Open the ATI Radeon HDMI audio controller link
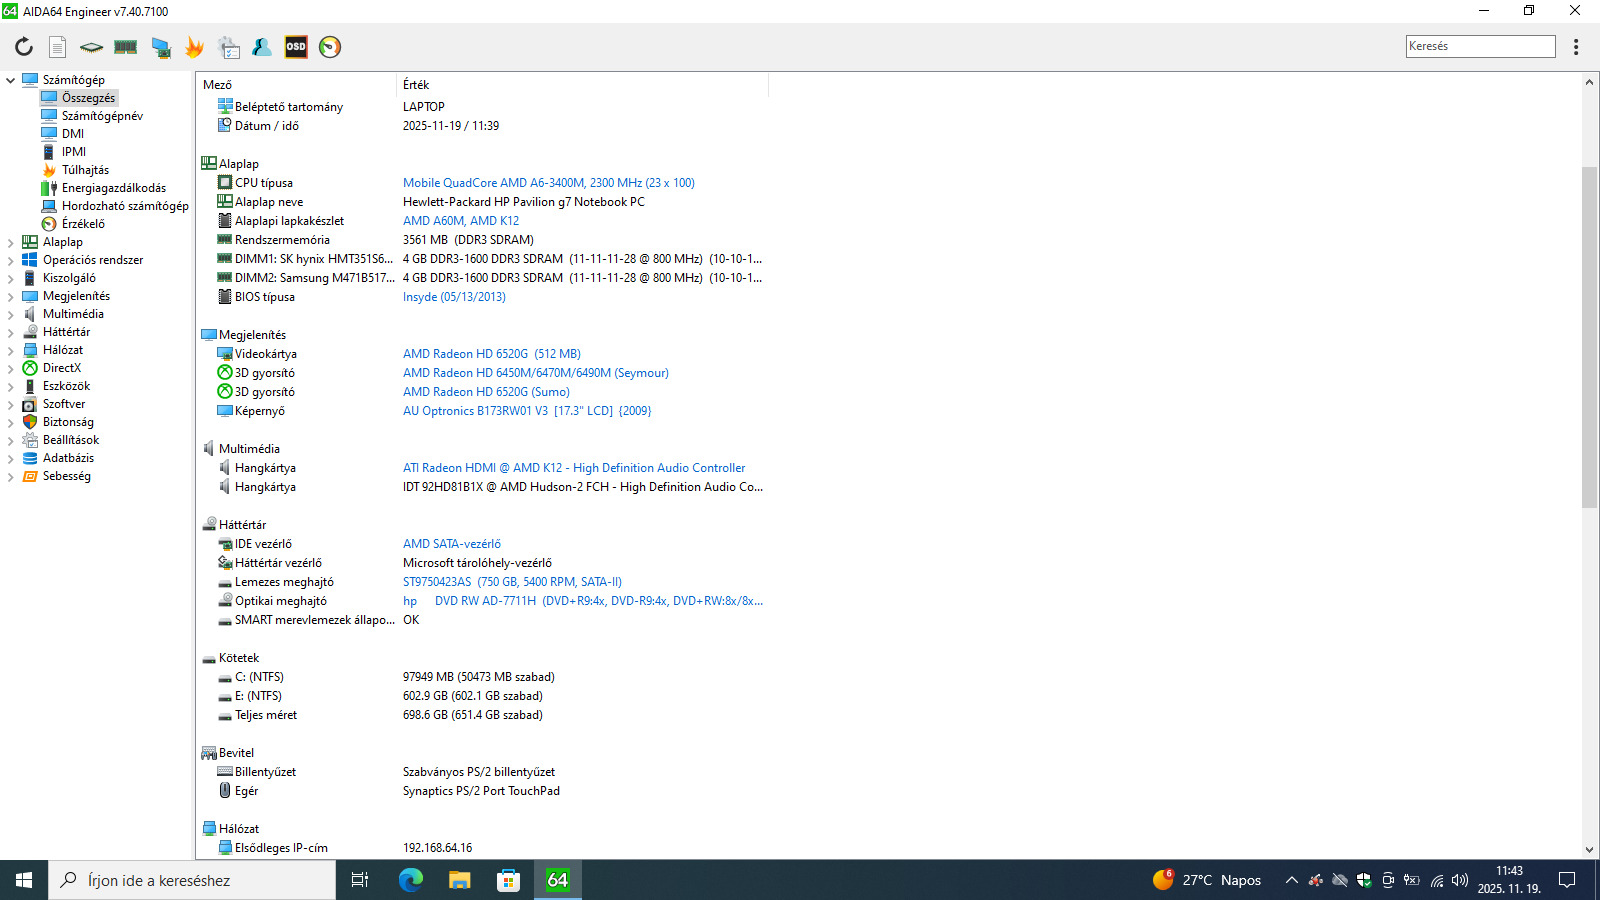Screen dimensions: 1600x900 pos(574,468)
